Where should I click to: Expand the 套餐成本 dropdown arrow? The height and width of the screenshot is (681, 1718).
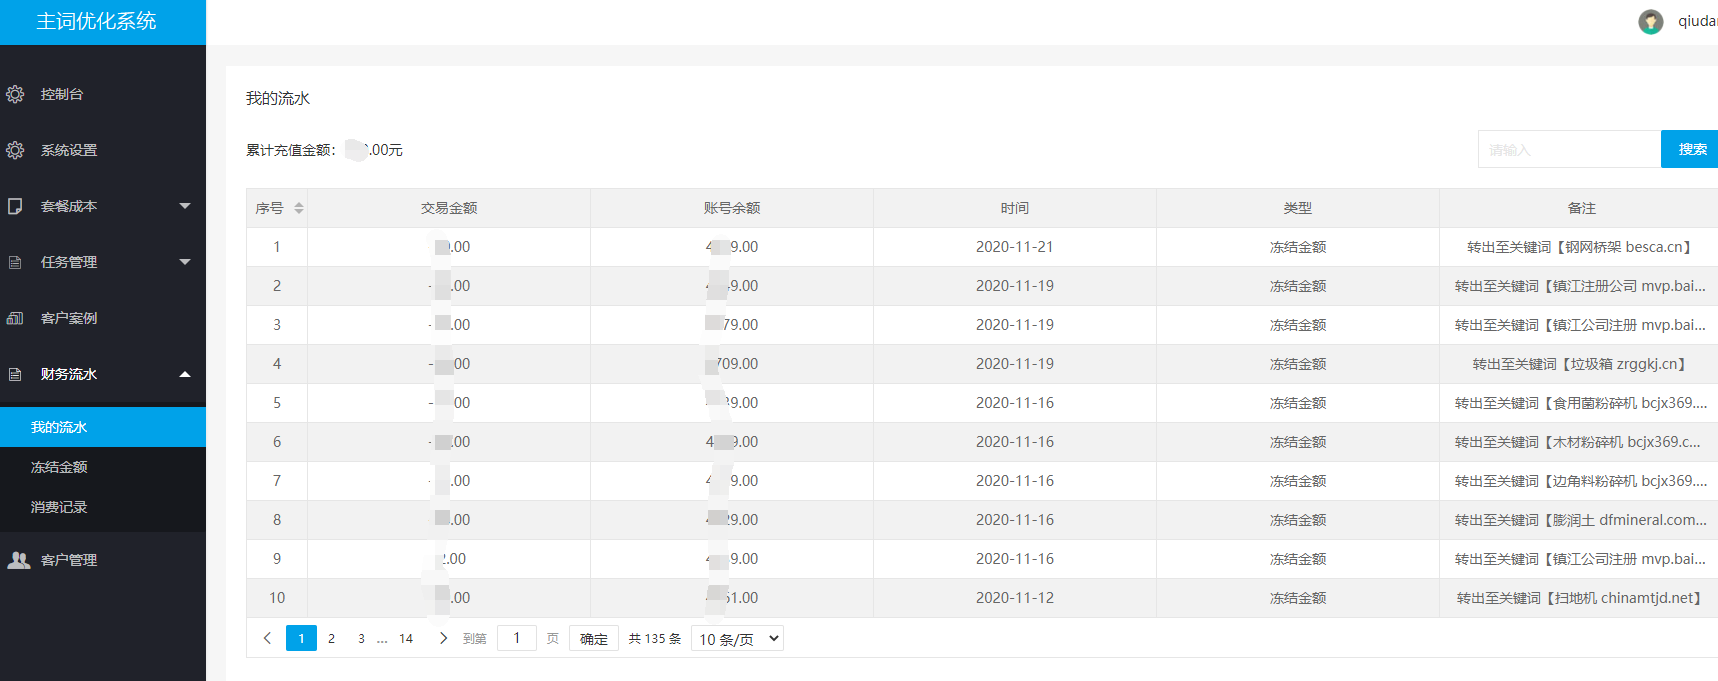click(x=185, y=206)
